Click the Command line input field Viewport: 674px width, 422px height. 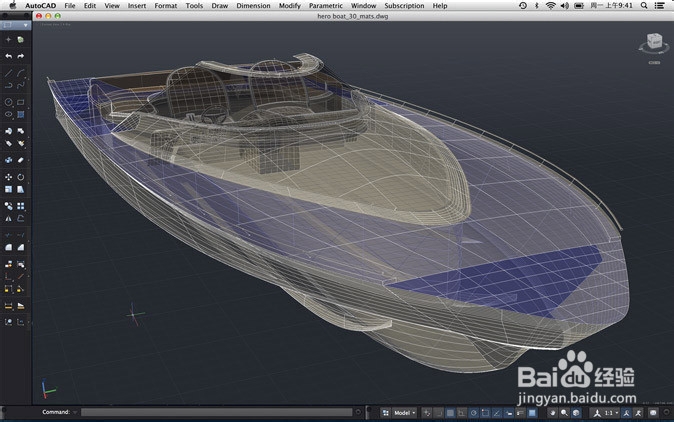coord(218,412)
